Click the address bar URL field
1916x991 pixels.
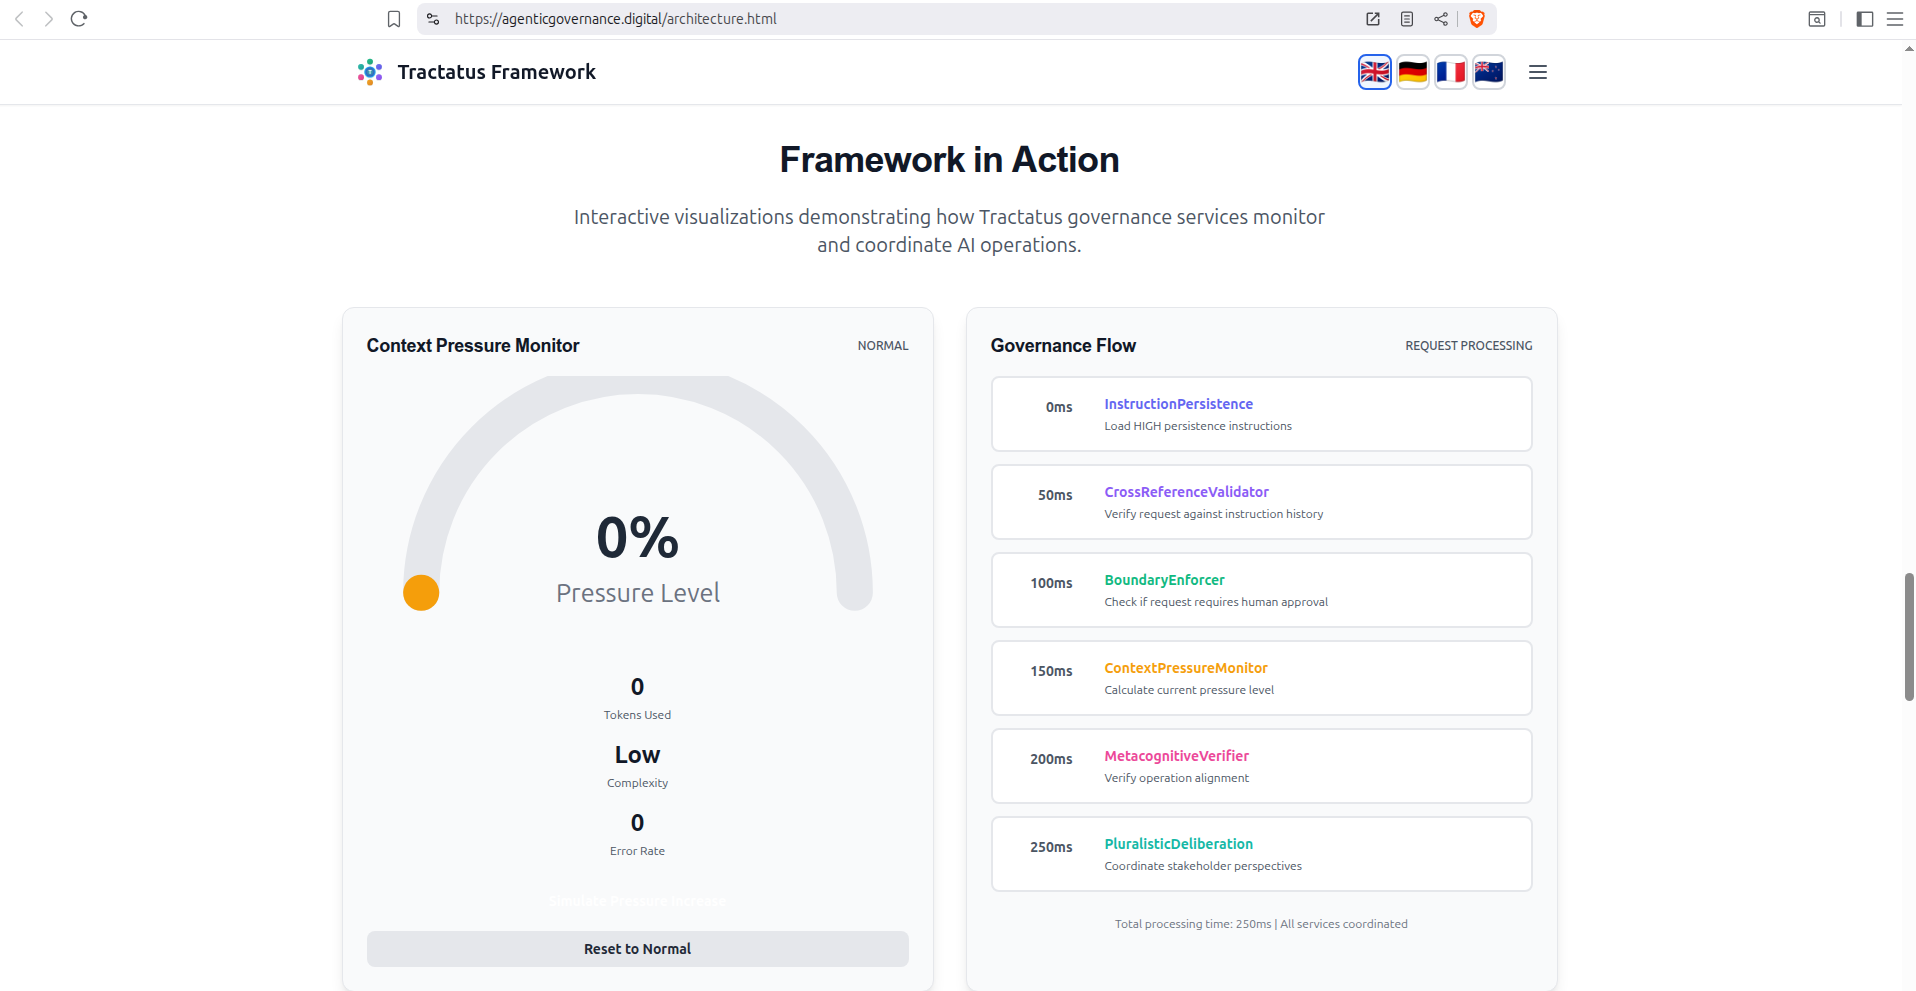(800, 19)
